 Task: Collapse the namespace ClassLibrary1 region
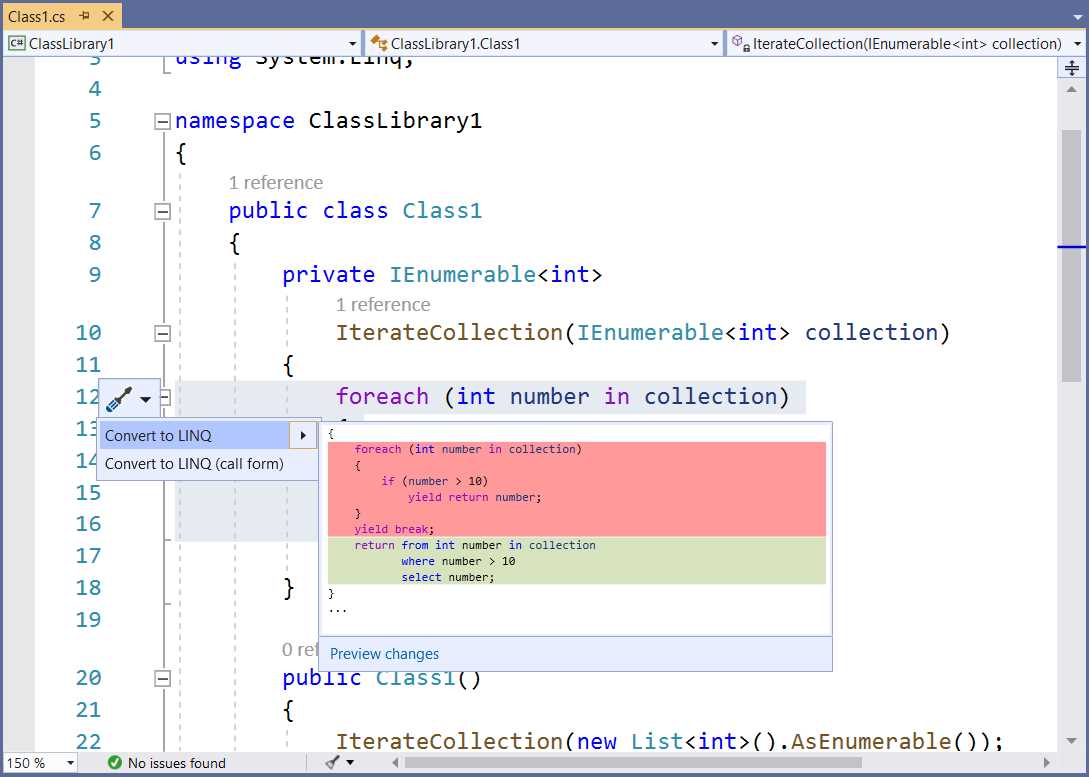click(x=161, y=120)
